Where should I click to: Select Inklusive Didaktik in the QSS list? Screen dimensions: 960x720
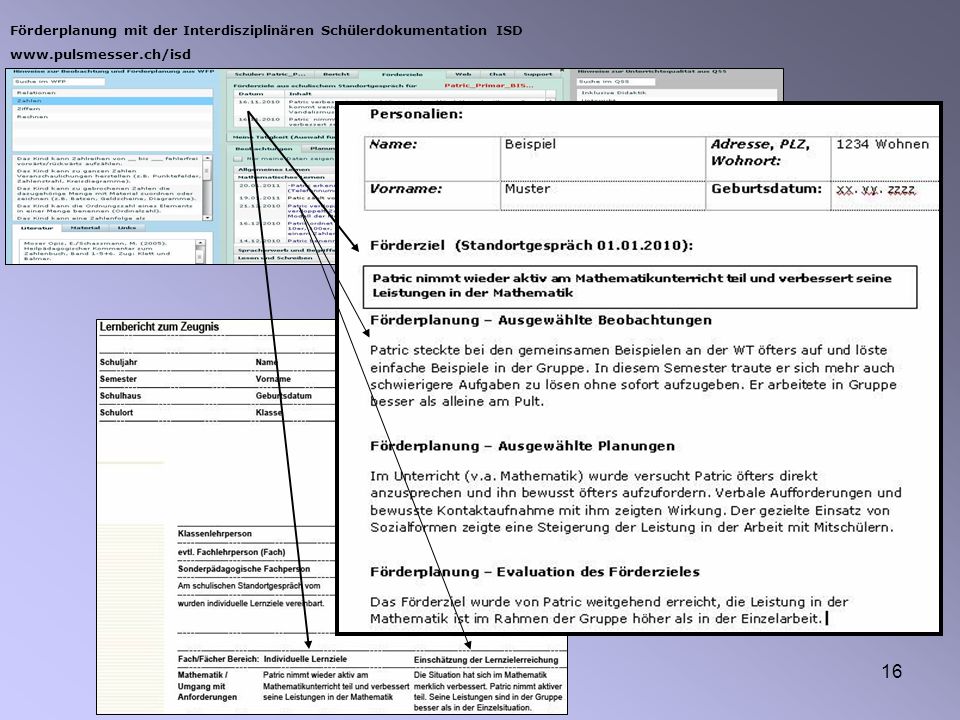[677, 92]
